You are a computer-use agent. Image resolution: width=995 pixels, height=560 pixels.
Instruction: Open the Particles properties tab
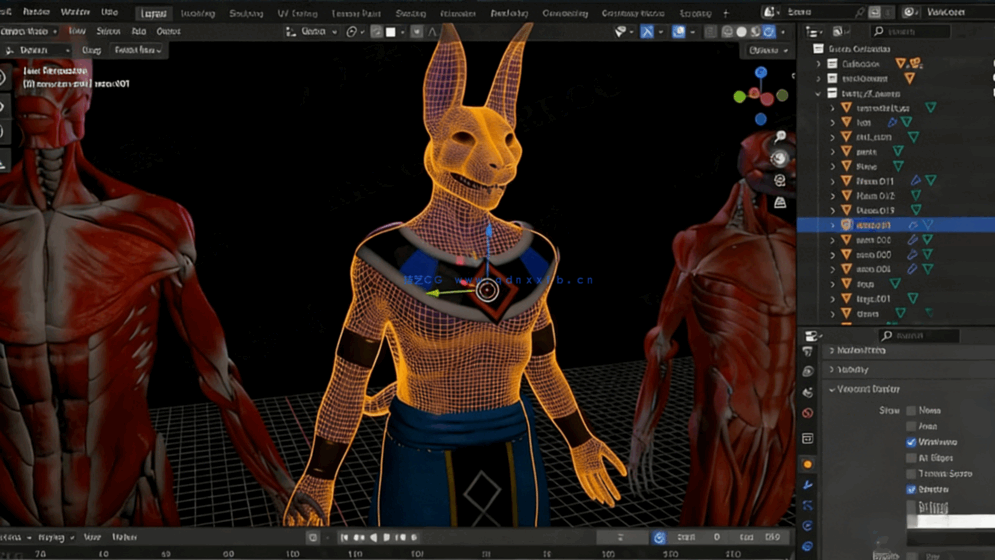[x=807, y=505]
